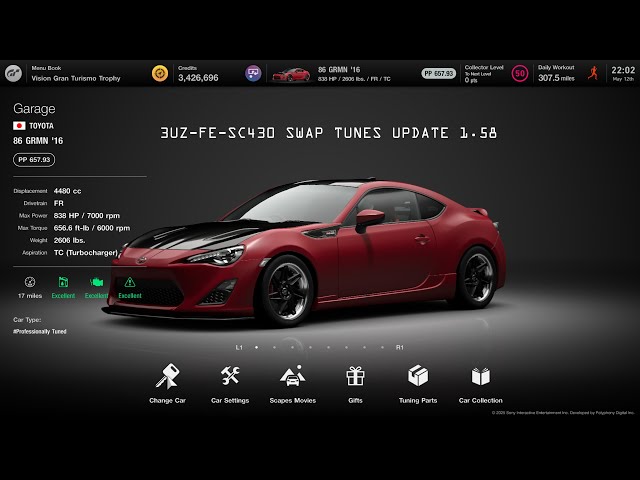Click the 86 GRMN '16 name in top bar

(339, 70)
